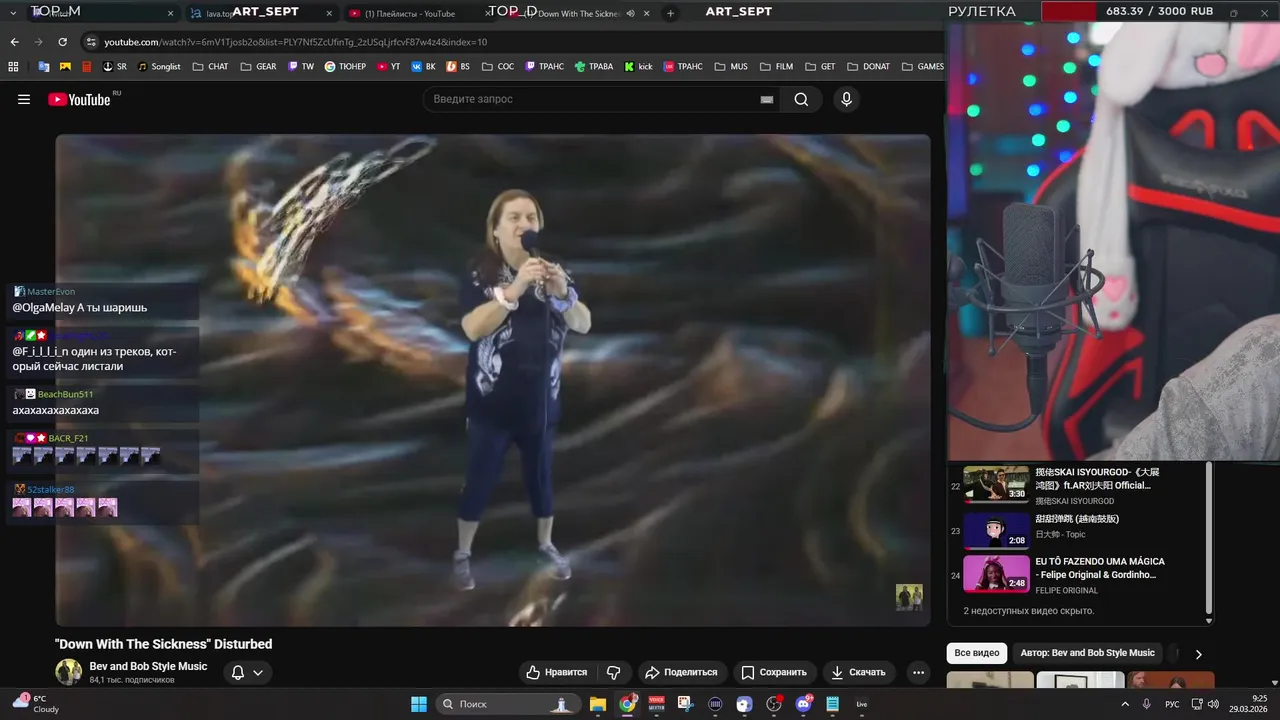This screenshot has height=720, width=1280.
Task: Click the channel watermark in video corner
Action: click(x=909, y=597)
